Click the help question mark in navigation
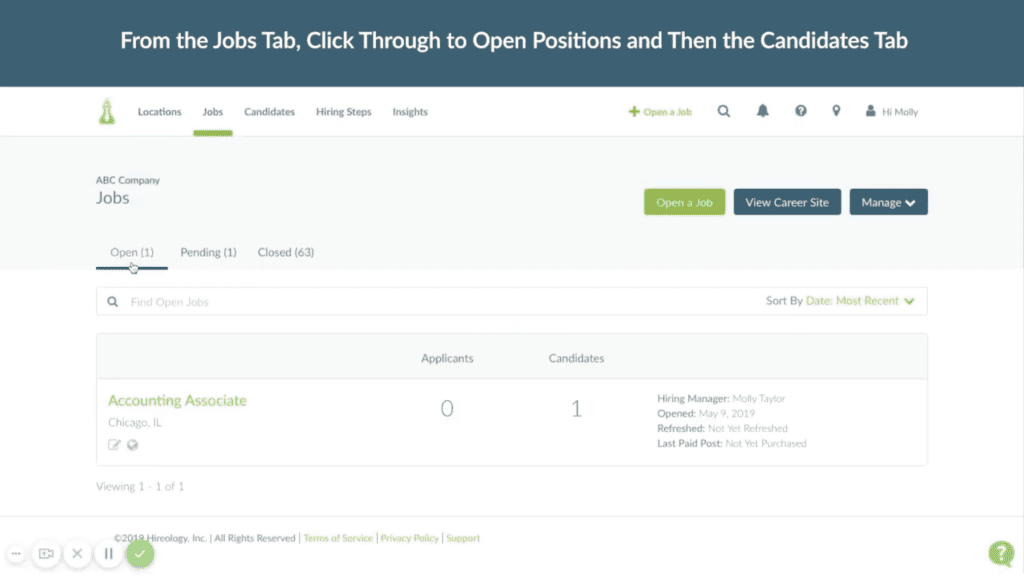 (x=800, y=112)
